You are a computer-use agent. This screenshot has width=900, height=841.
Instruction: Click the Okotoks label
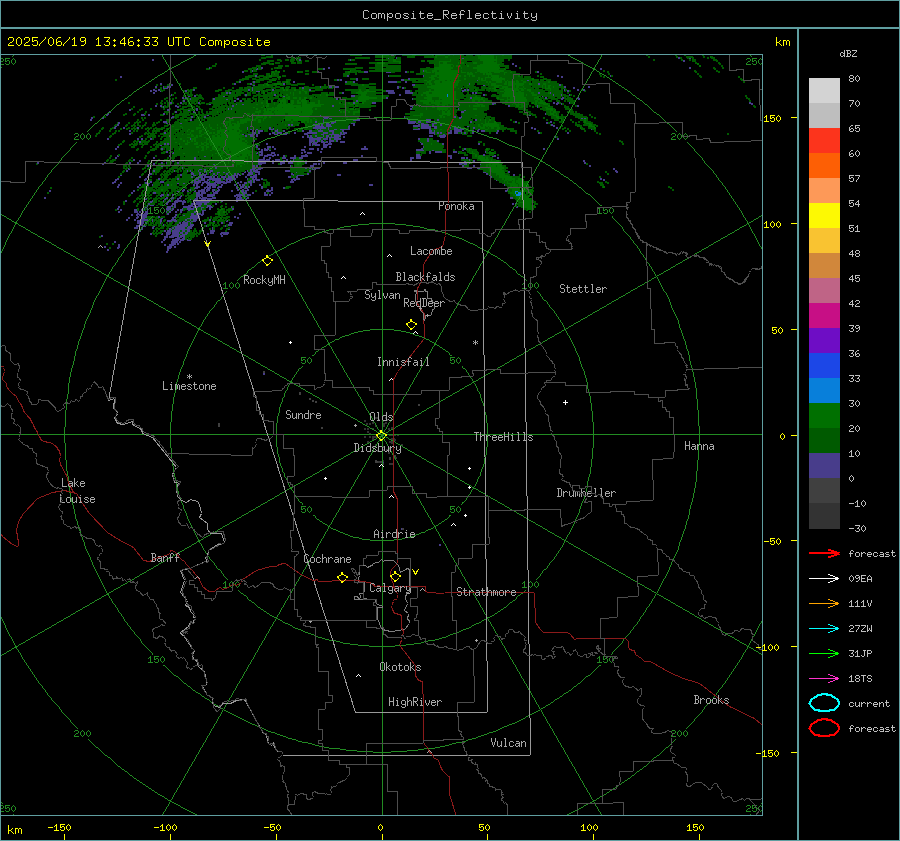coord(400,667)
